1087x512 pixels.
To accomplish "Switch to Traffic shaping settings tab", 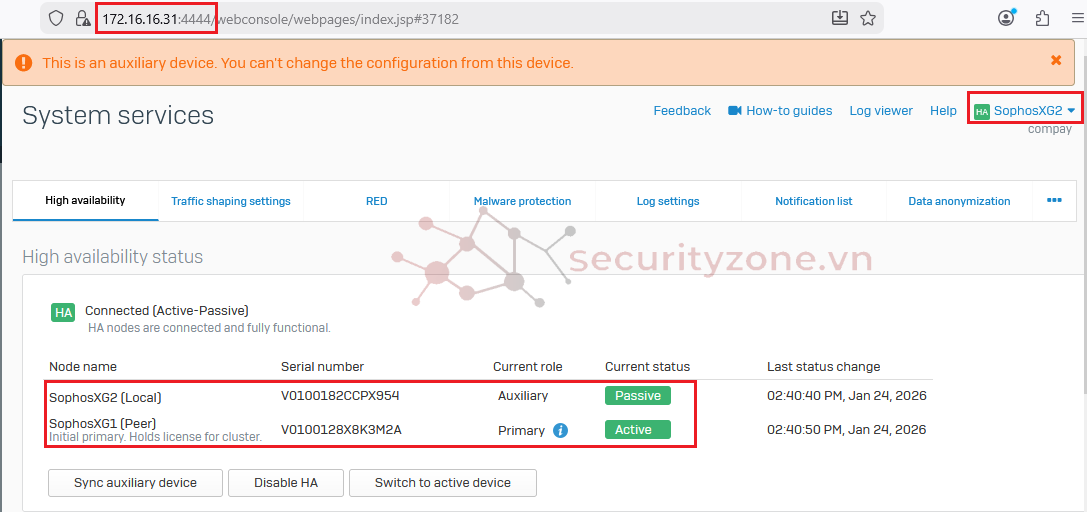I will pos(230,201).
